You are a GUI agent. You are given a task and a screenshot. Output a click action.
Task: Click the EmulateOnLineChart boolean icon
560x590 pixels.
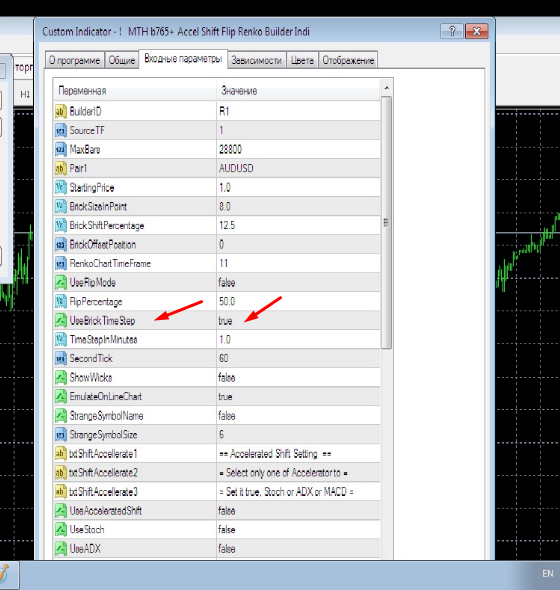coord(61,397)
